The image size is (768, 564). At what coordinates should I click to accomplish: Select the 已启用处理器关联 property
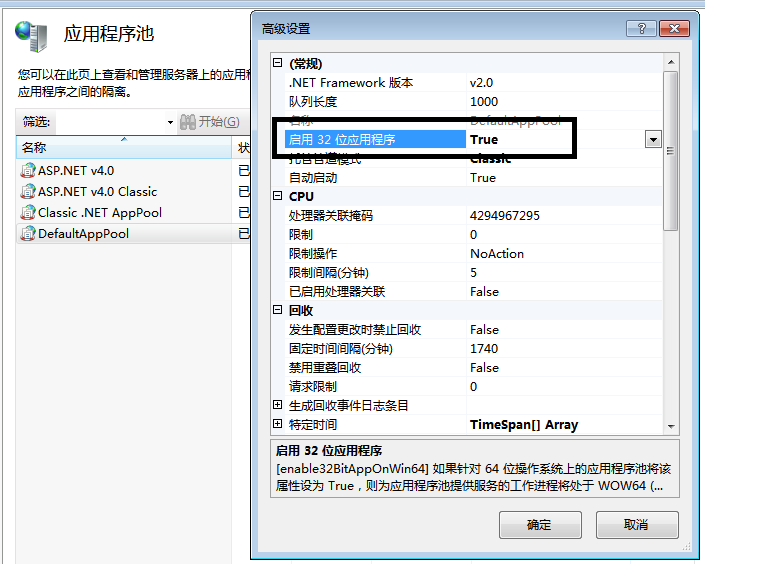pos(337,292)
